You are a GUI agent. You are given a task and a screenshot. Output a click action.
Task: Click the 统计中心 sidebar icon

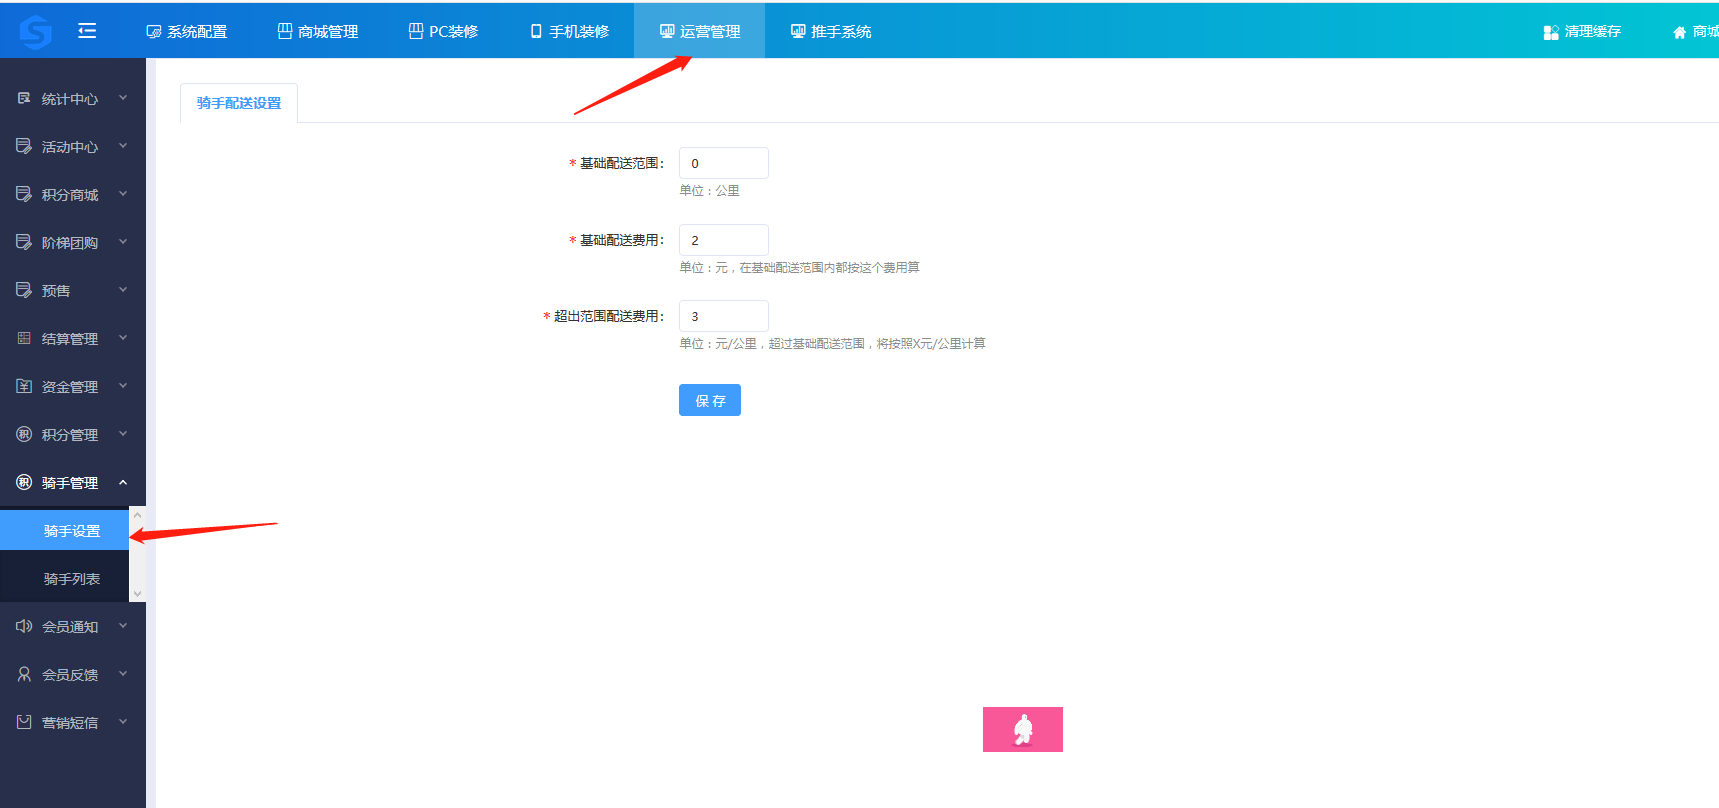[24, 98]
